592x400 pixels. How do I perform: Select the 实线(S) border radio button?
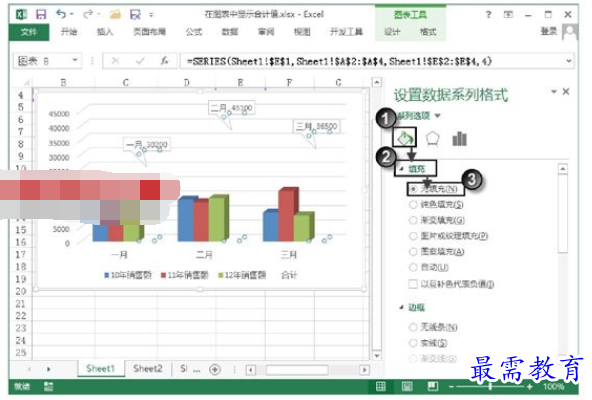coord(413,343)
